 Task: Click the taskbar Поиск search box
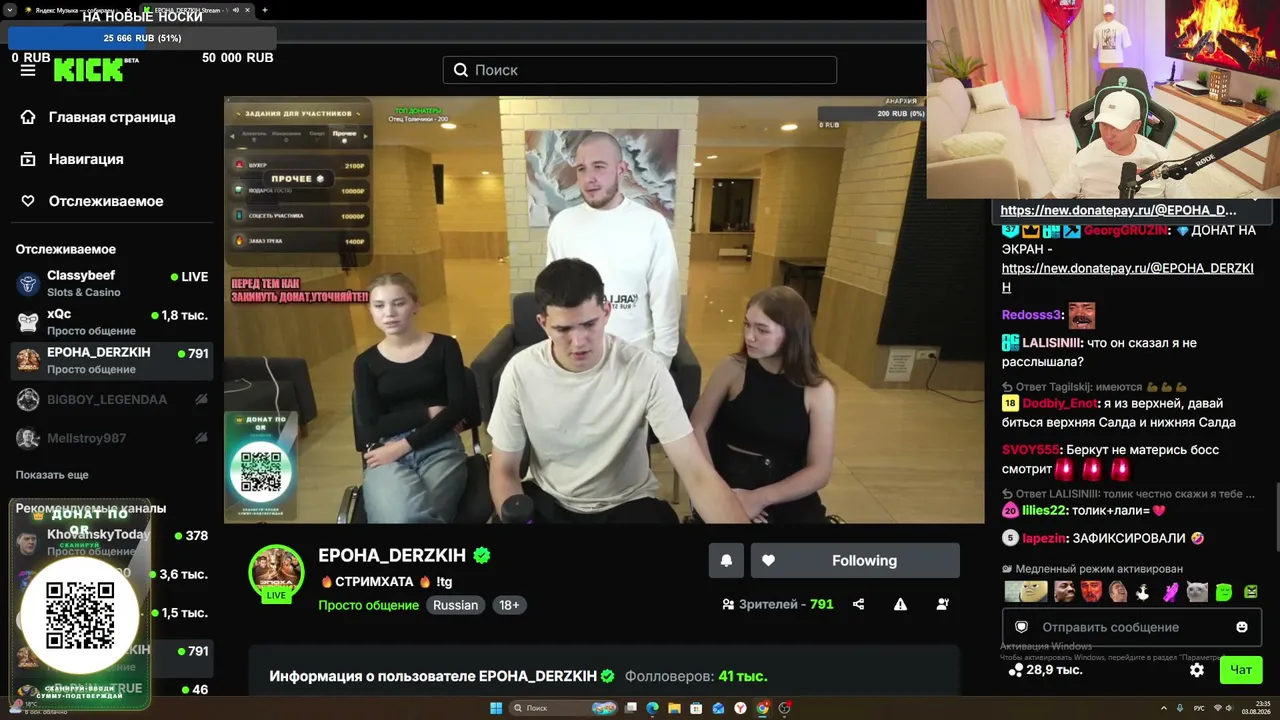click(564, 708)
